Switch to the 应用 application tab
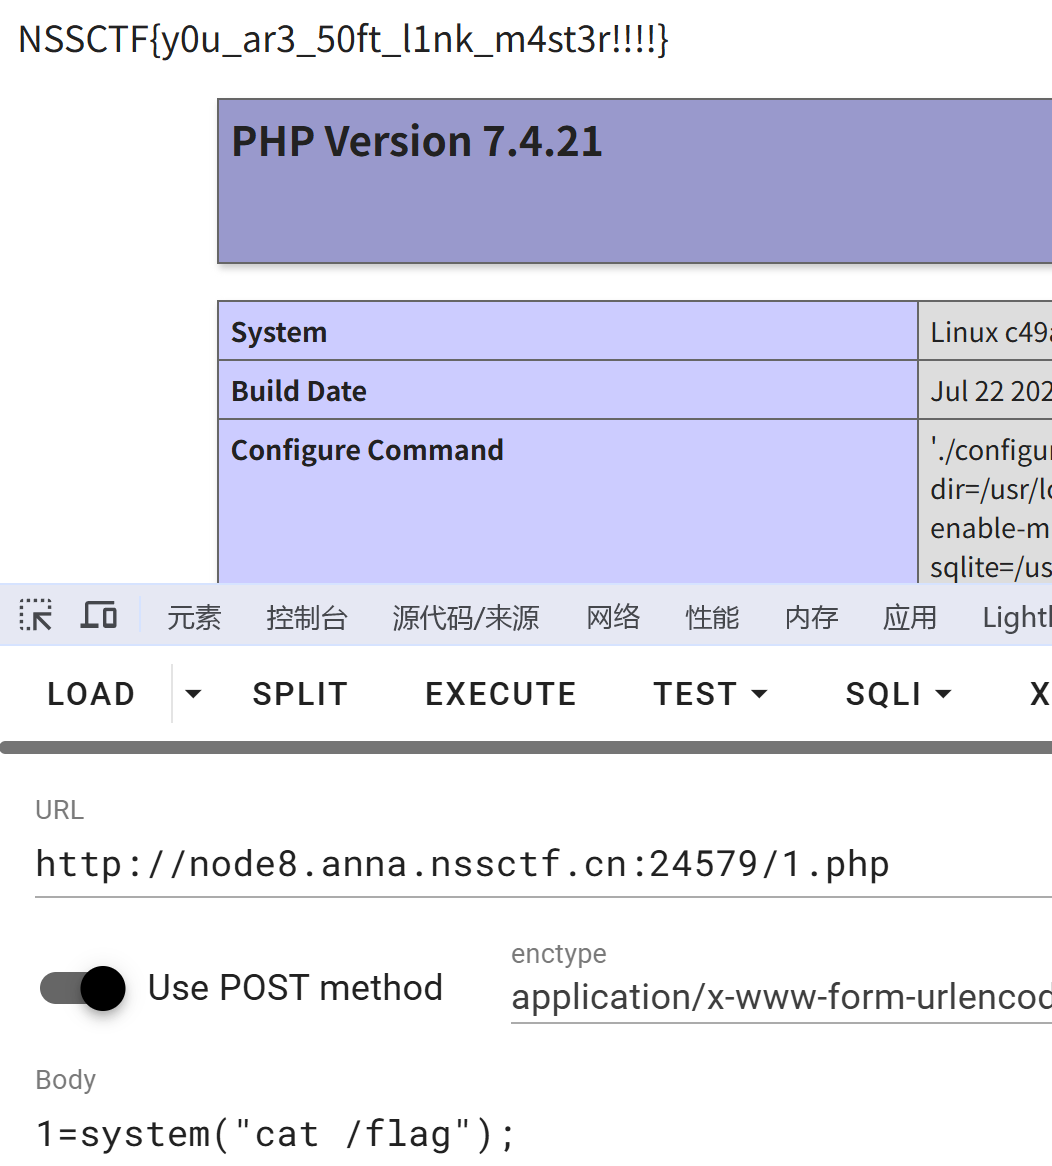Viewport: 1052px width, 1166px height. click(x=909, y=617)
